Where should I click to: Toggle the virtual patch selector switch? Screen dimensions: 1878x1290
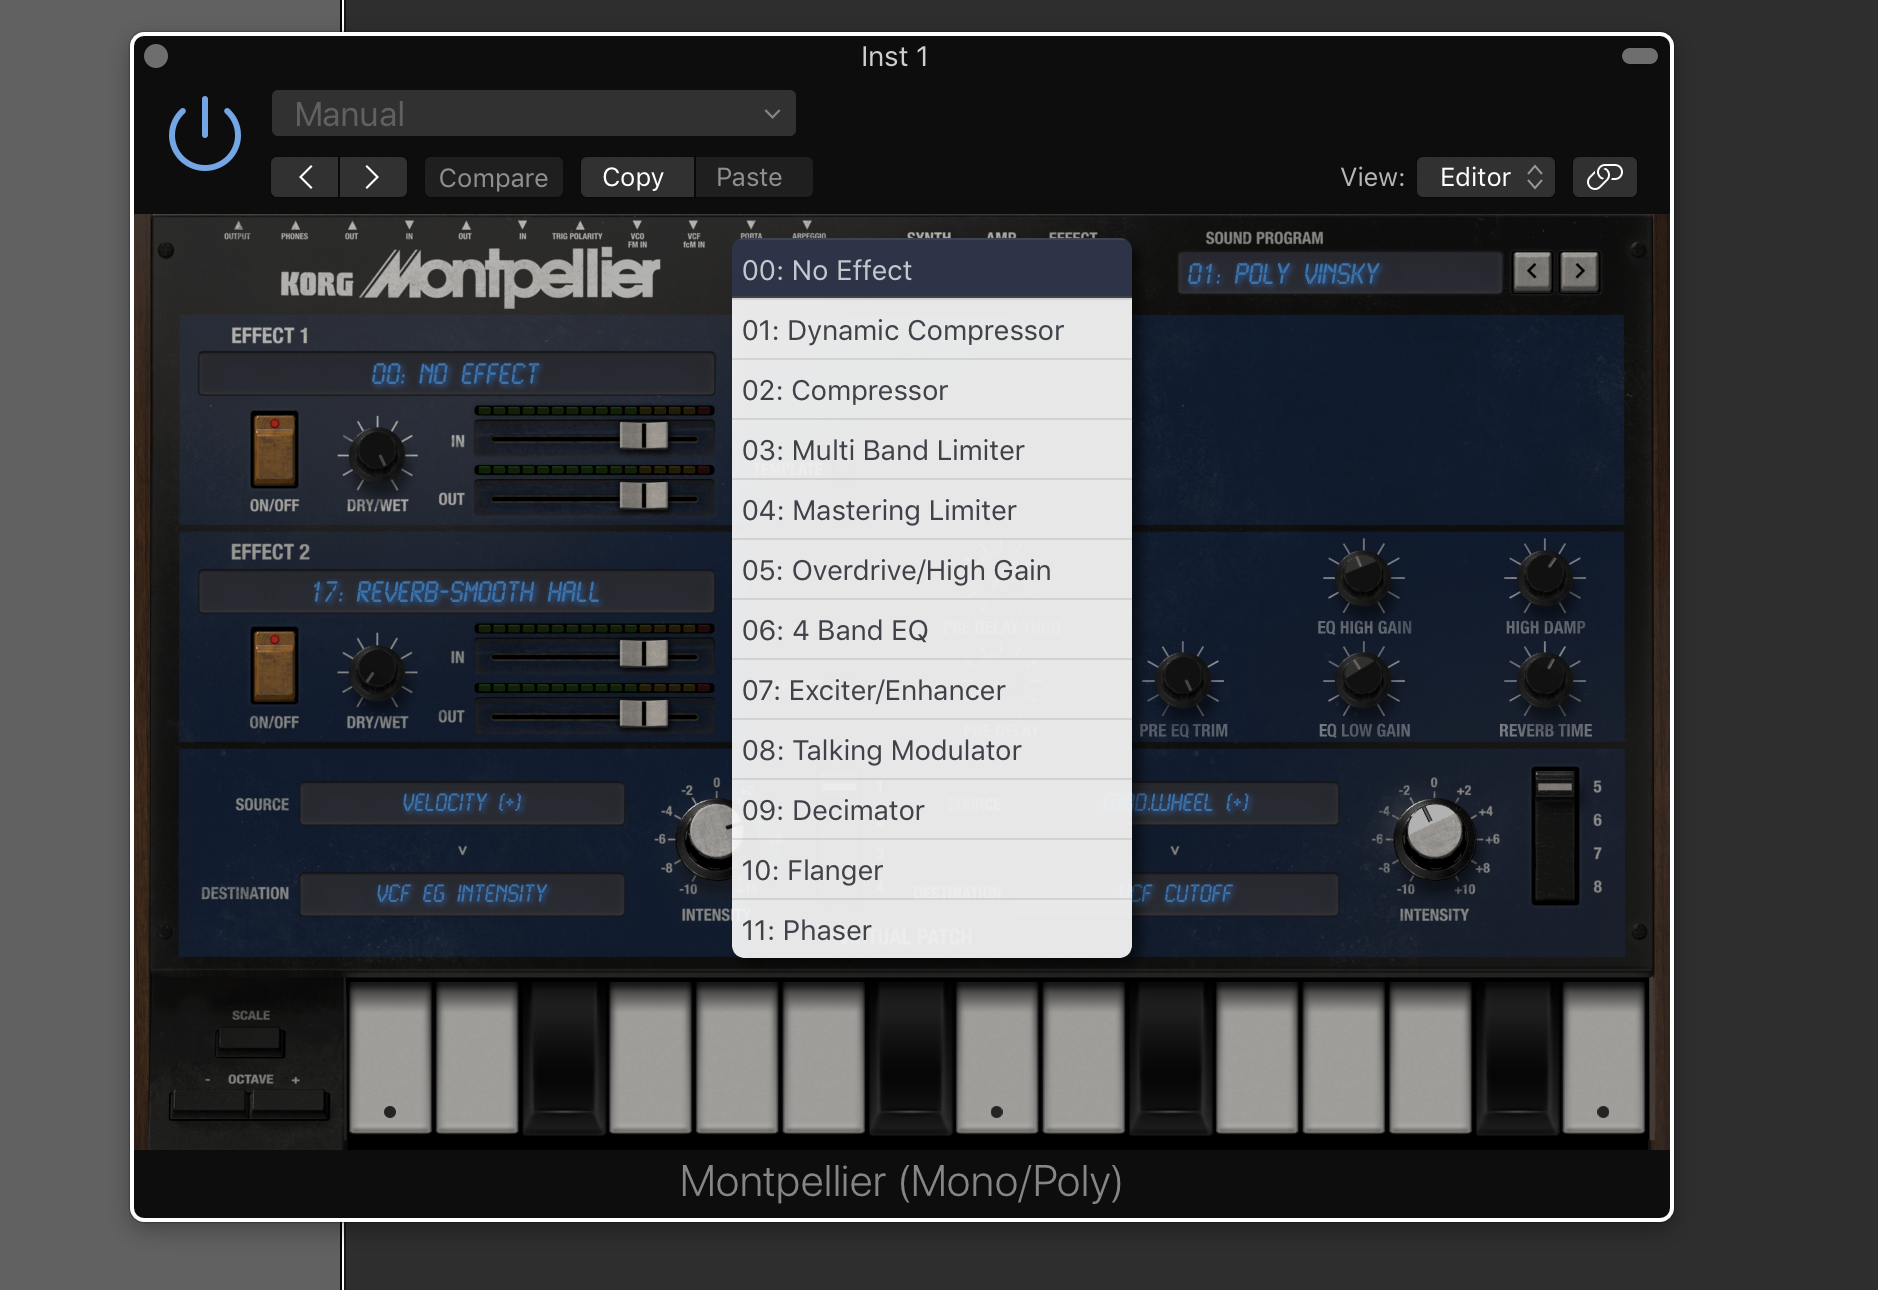pyautogui.click(x=1555, y=836)
